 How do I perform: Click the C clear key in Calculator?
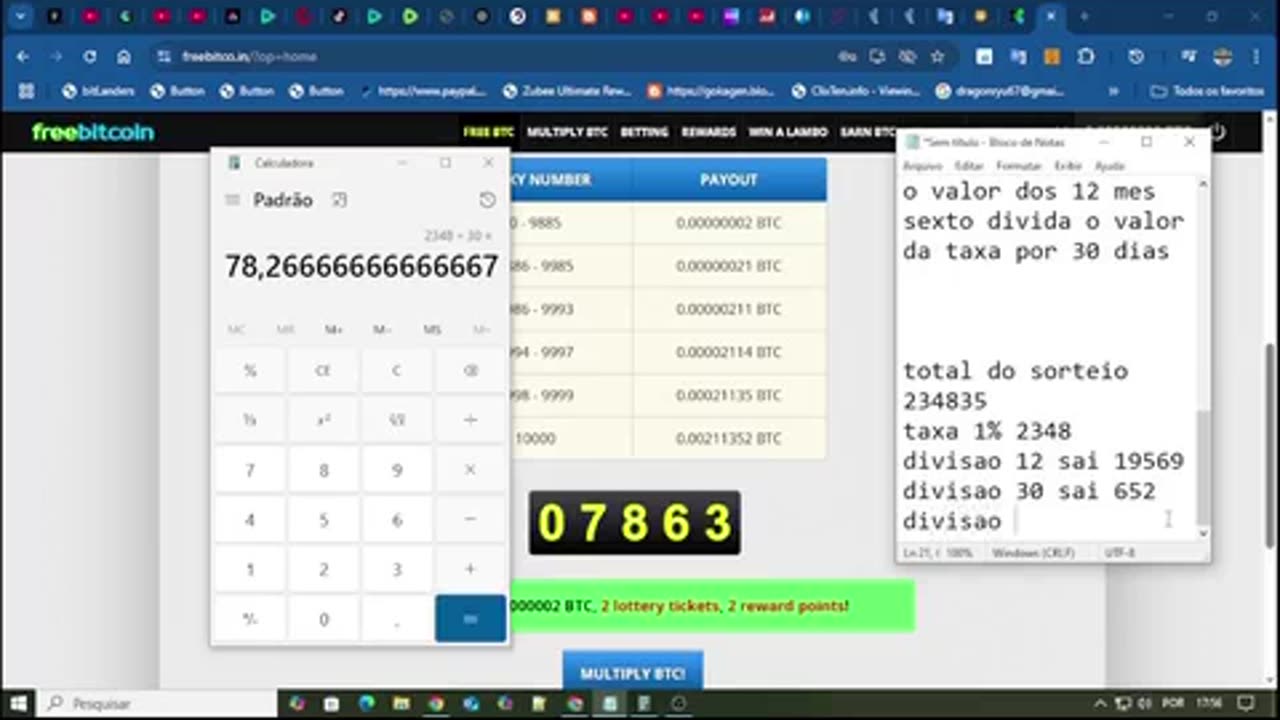coord(397,370)
